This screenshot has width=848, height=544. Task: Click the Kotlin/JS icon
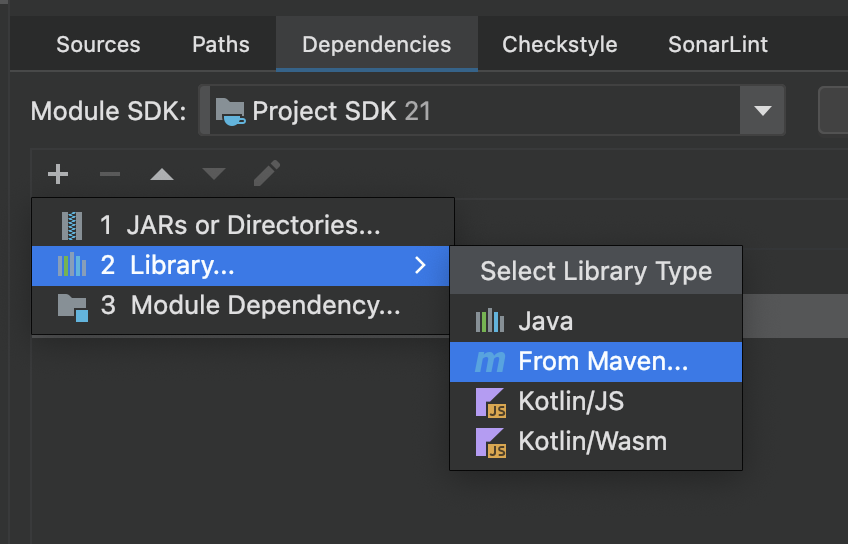pyautogui.click(x=490, y=402)
